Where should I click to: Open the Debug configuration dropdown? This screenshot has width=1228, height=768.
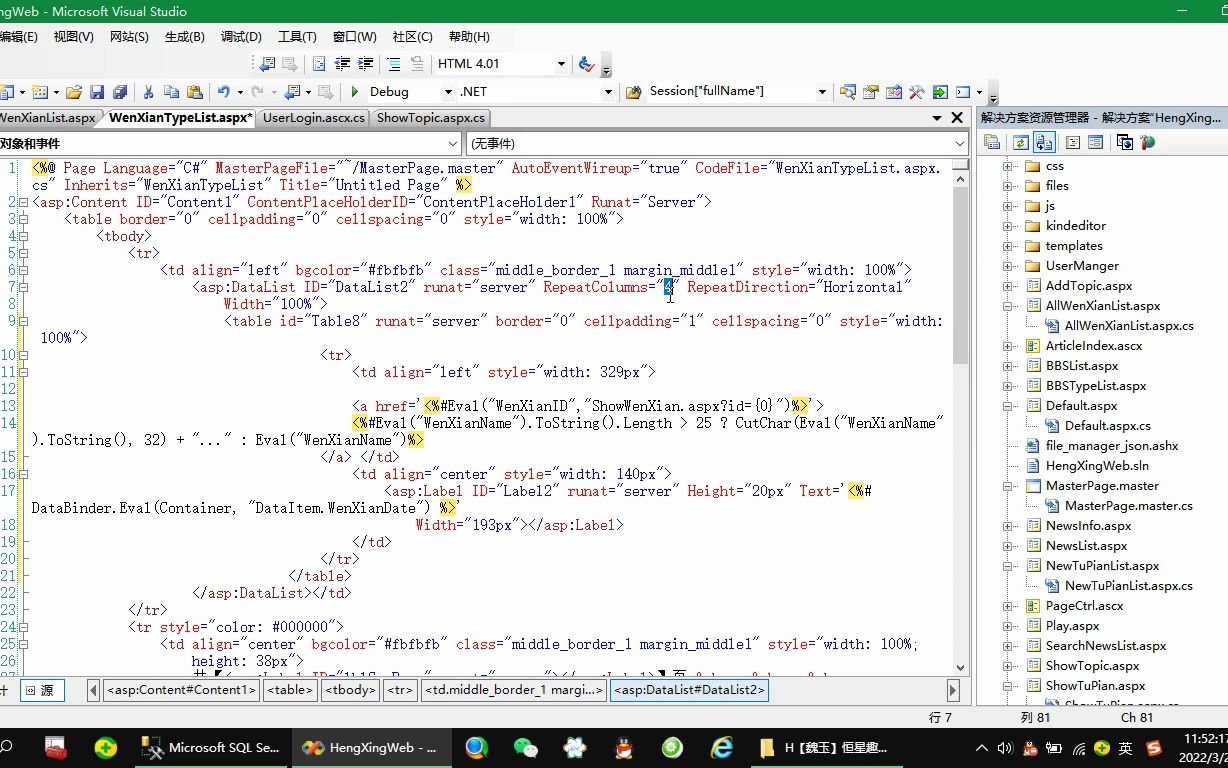pyautogui.click(x=448, y=91)
